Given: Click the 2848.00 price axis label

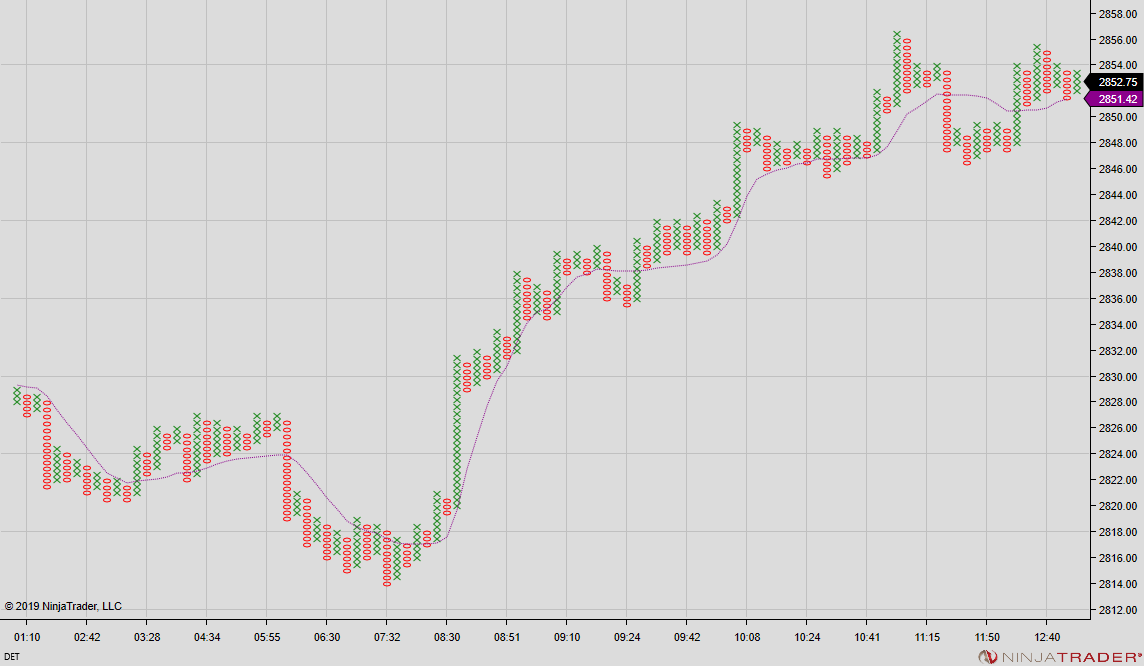Looking at the screenshot, I should pyautogui.click(x=1118, y=144).
